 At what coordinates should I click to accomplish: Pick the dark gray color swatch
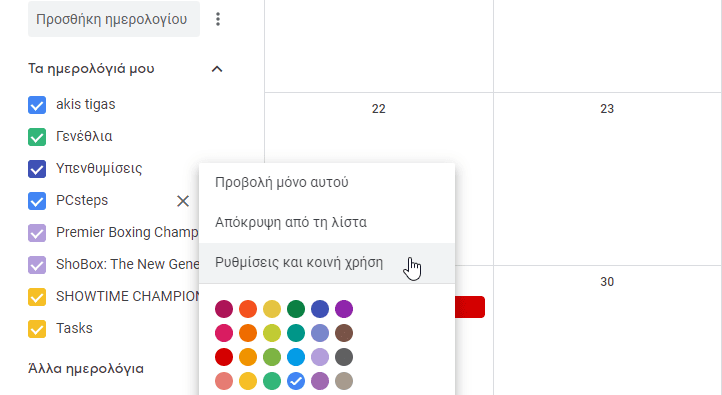(344, 357)
